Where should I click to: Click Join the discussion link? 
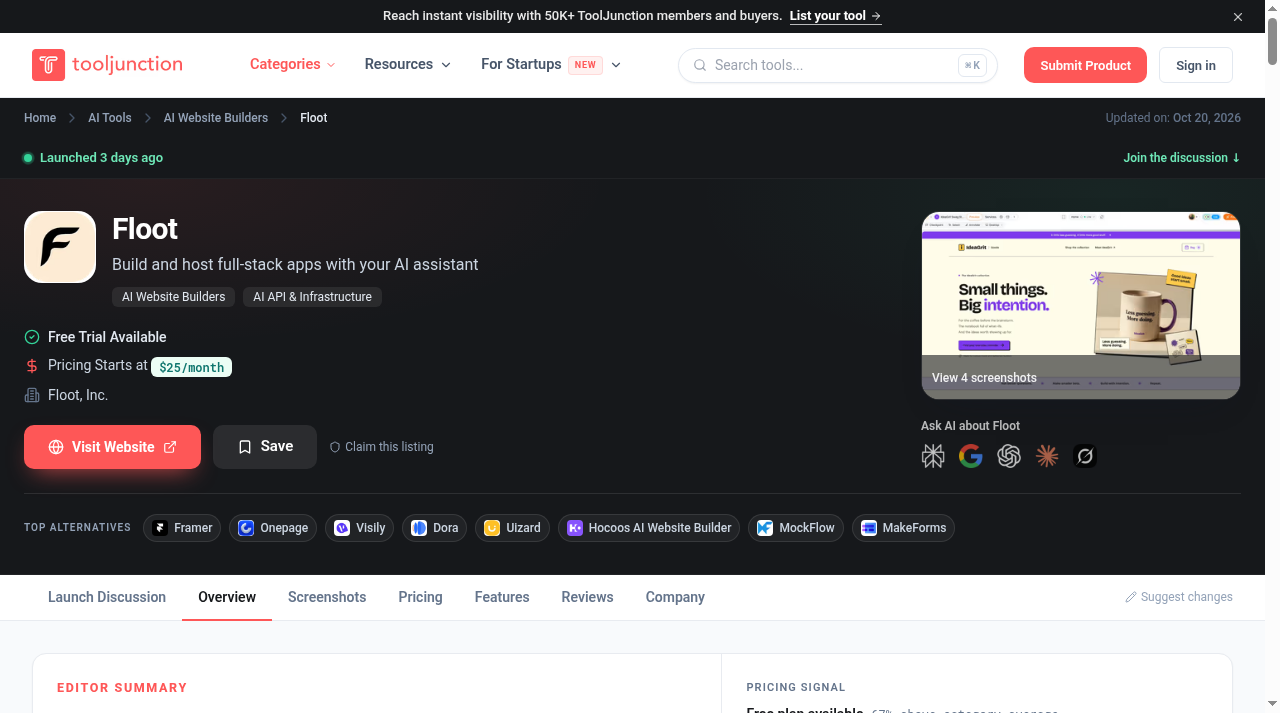click(1181, 158)
